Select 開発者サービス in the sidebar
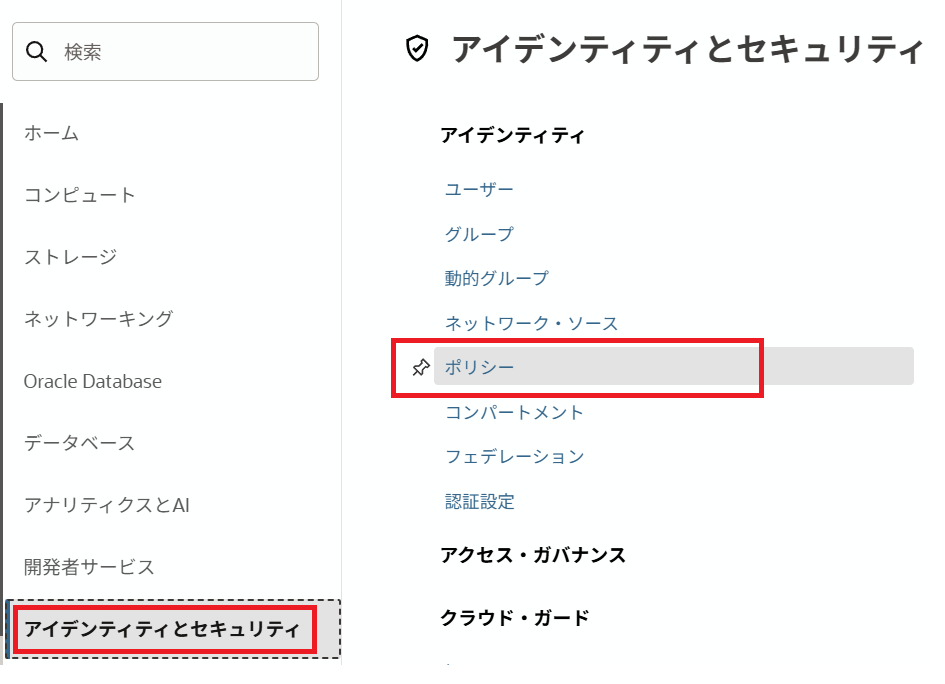Viewport: 945px width, 684px height. click(90, 567)
